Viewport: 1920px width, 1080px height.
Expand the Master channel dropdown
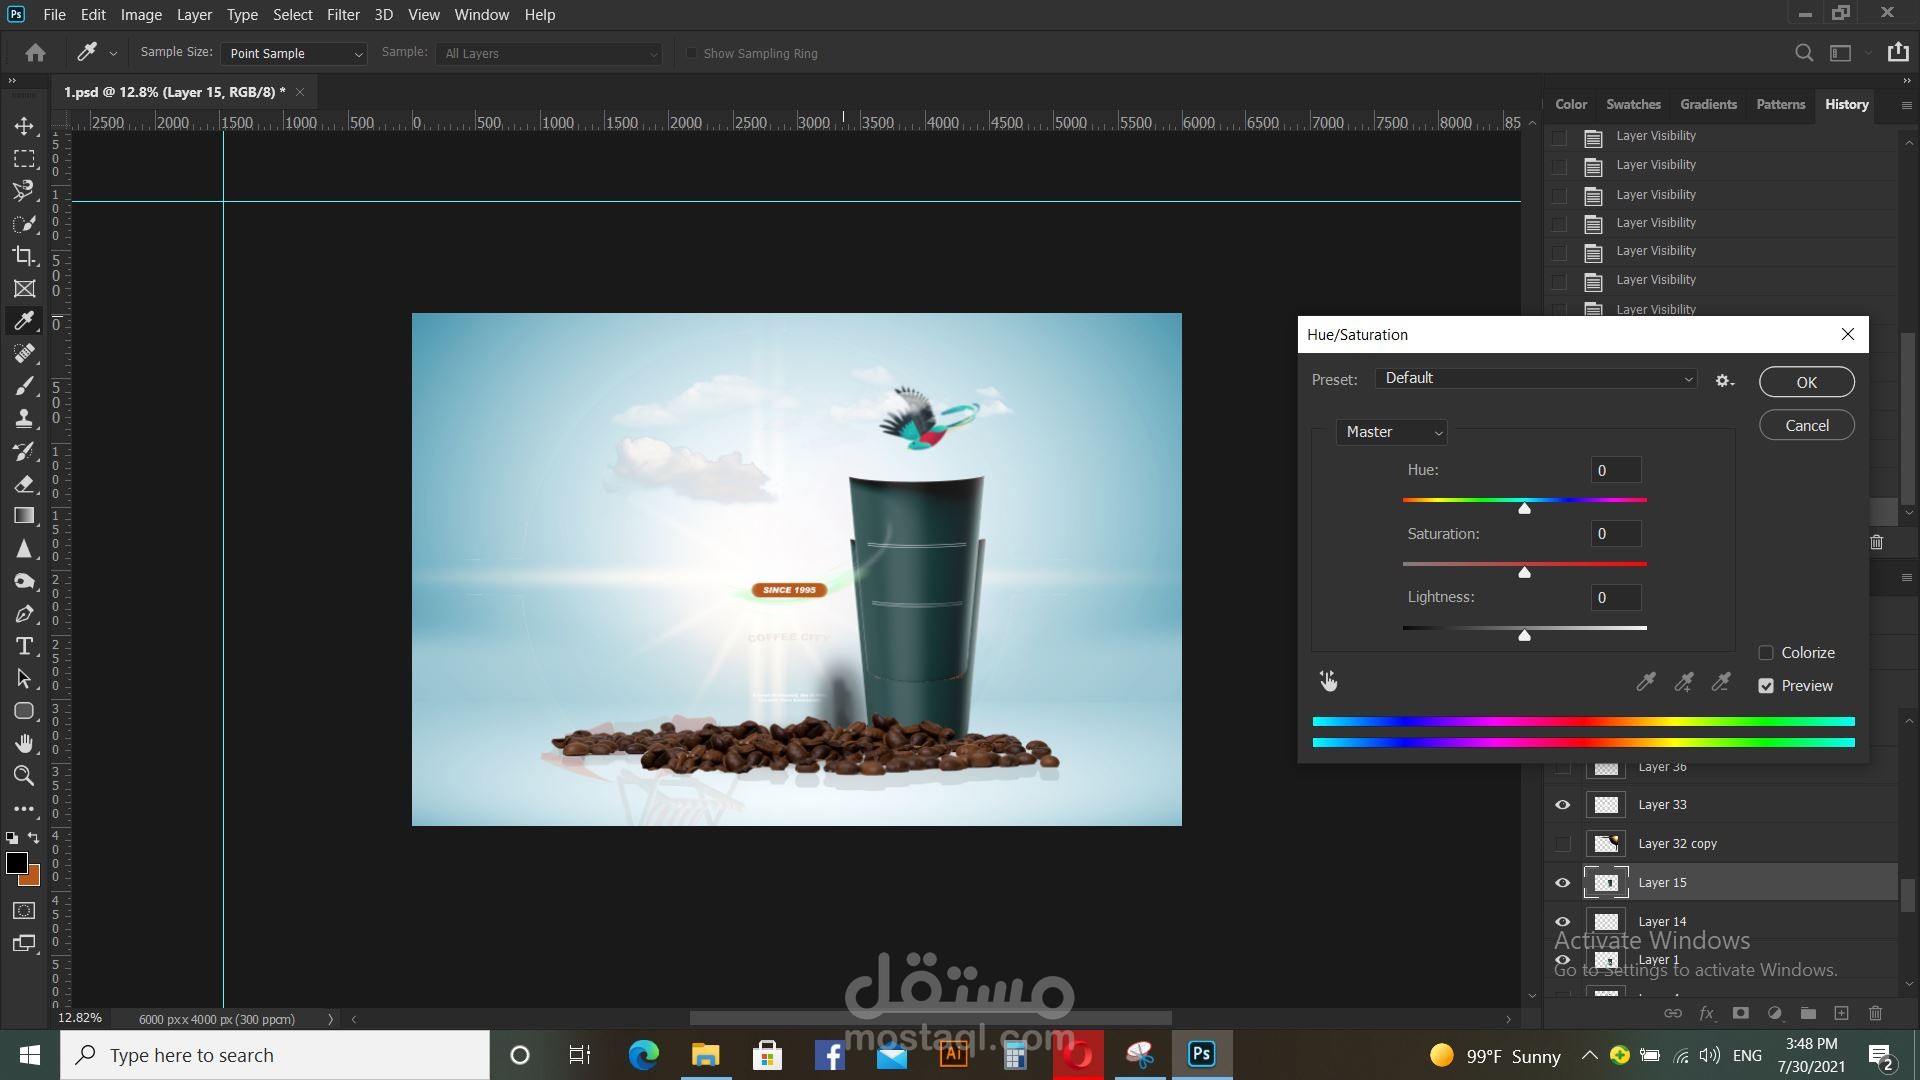pyautogui.click(x=1392, y=432)
